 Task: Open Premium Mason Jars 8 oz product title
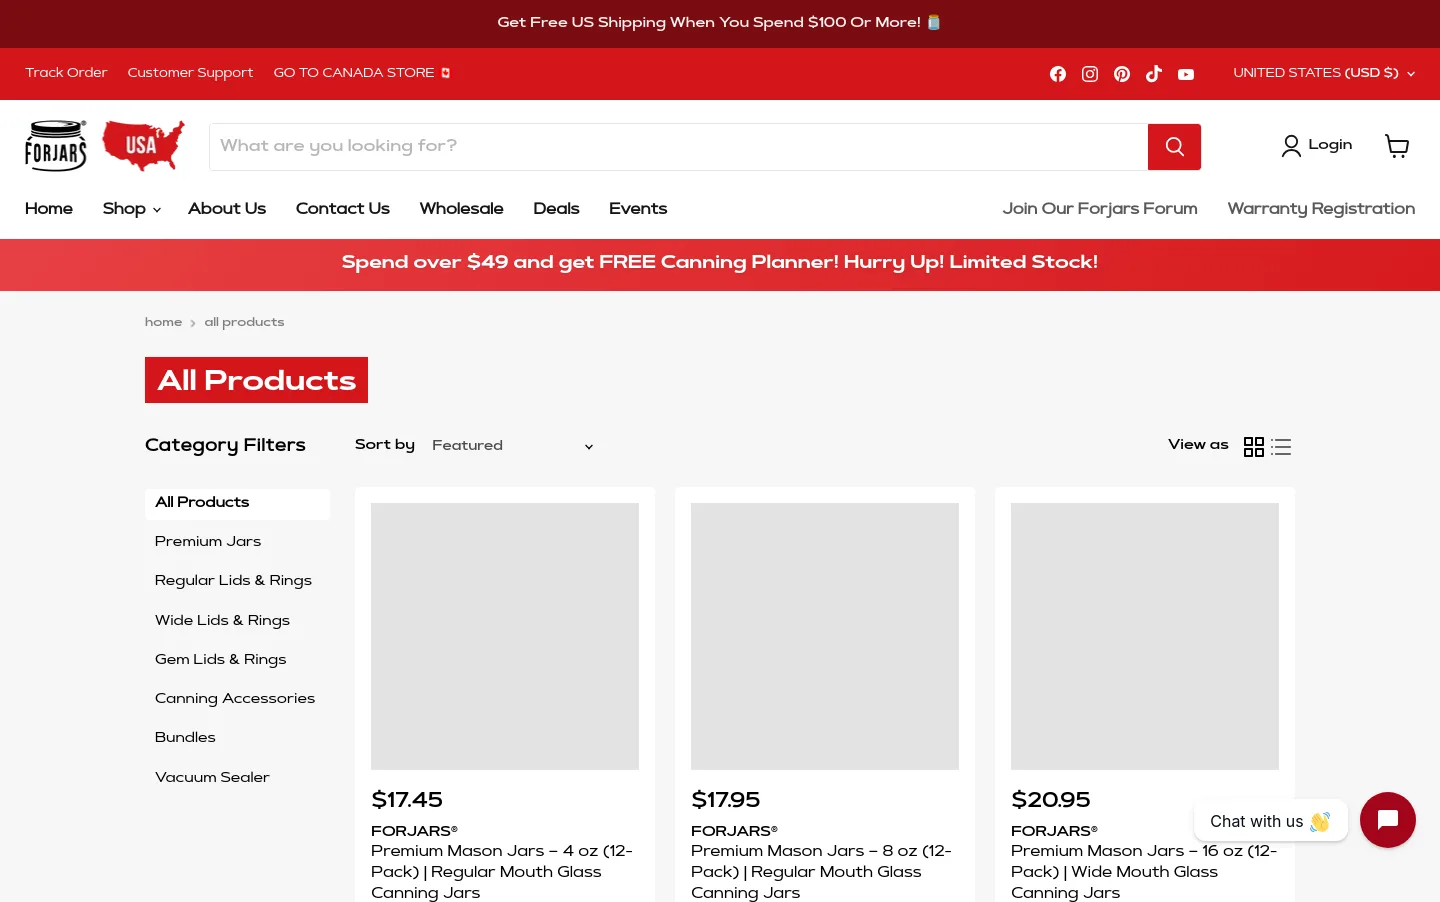[821, 872]
